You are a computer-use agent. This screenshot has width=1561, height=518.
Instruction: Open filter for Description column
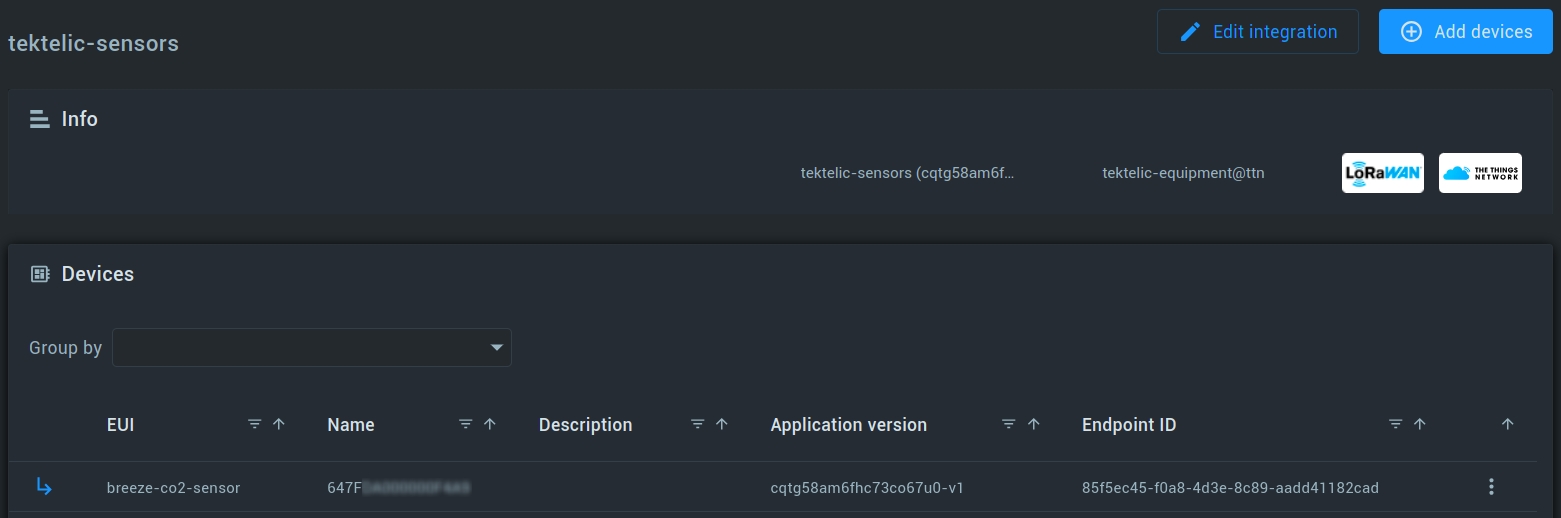click(698, 425)
